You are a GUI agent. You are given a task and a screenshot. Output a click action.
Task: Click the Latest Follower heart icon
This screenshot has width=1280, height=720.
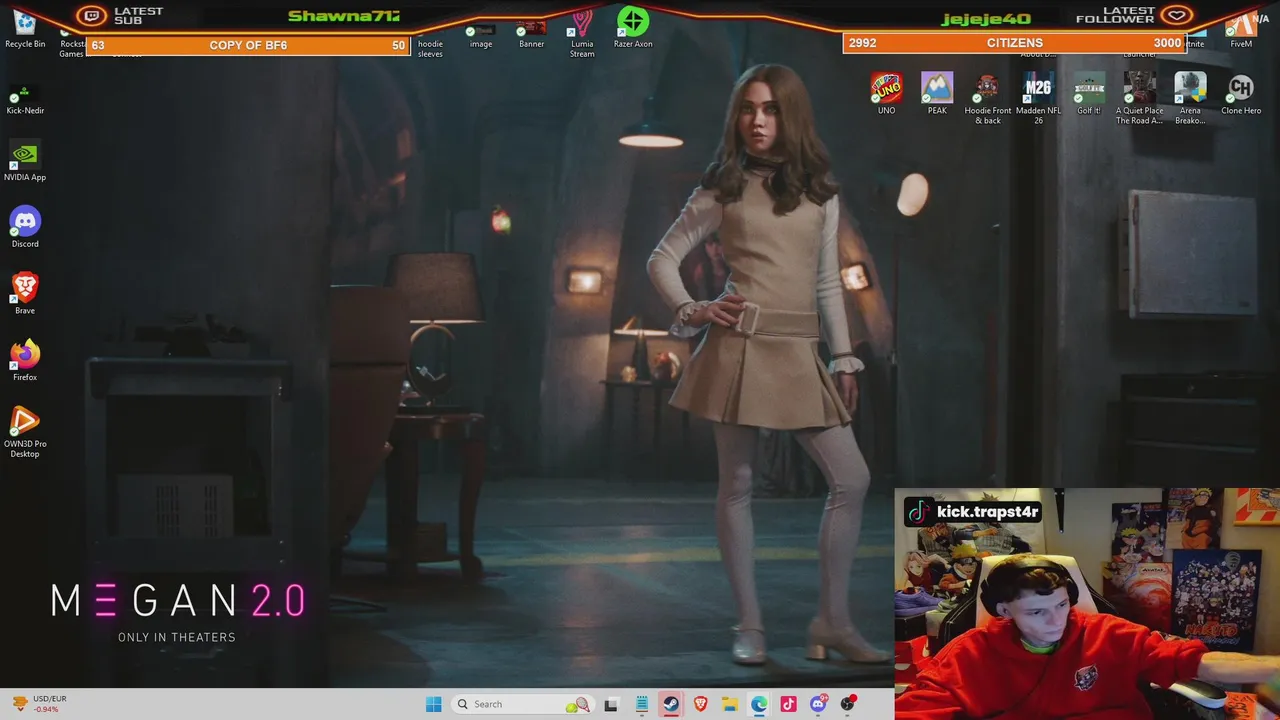click(x=1177, y=15)
